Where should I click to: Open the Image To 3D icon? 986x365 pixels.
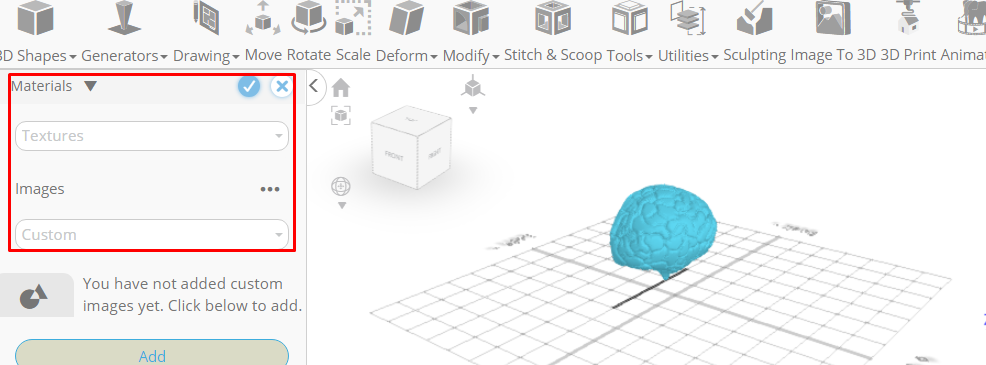point(833,18)
